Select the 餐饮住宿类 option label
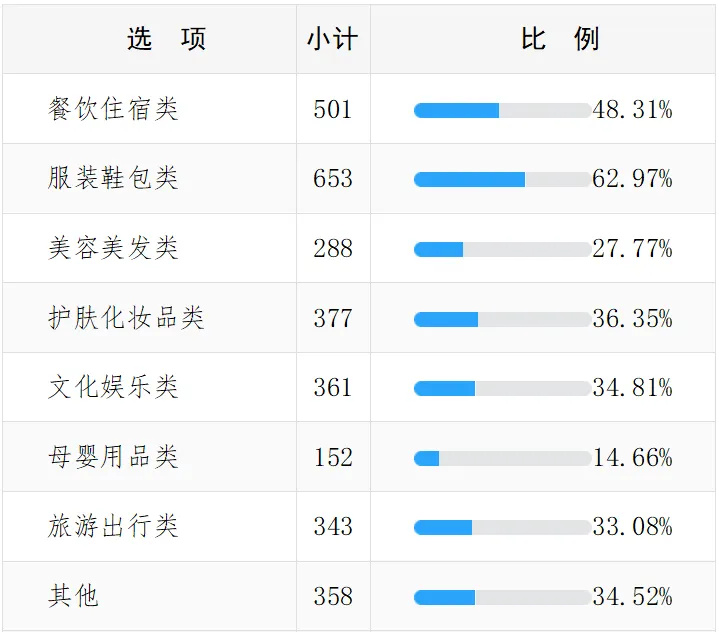 (x=113, y=109)
